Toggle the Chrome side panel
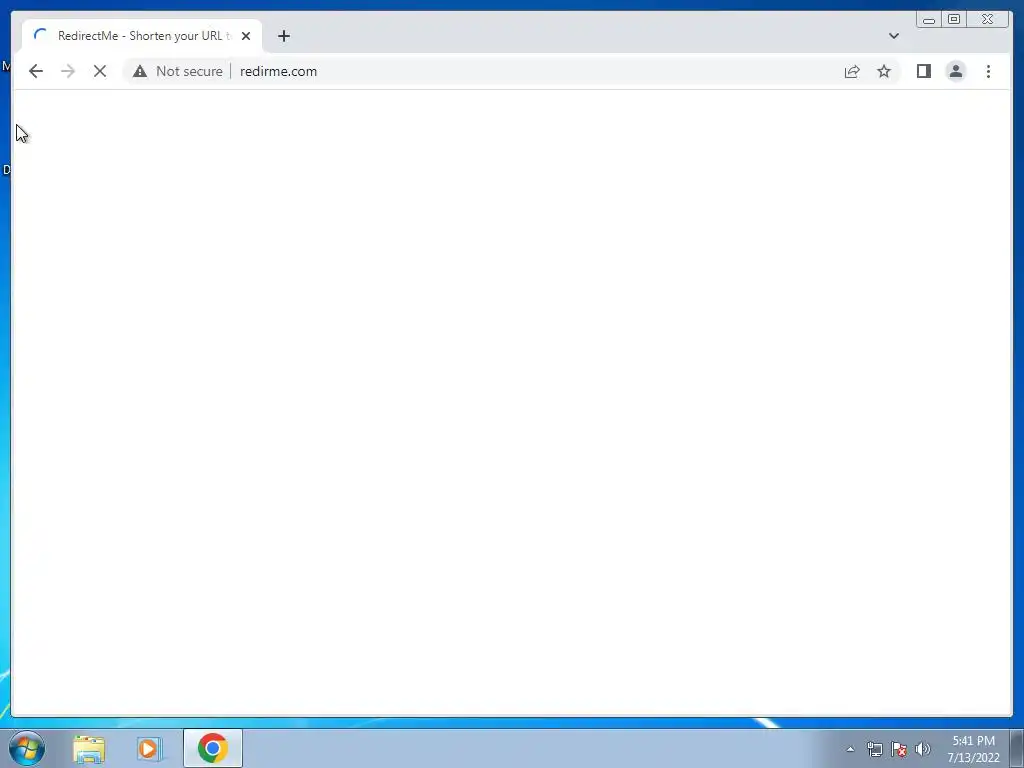 pyautogui.click(x=923, y=71)
